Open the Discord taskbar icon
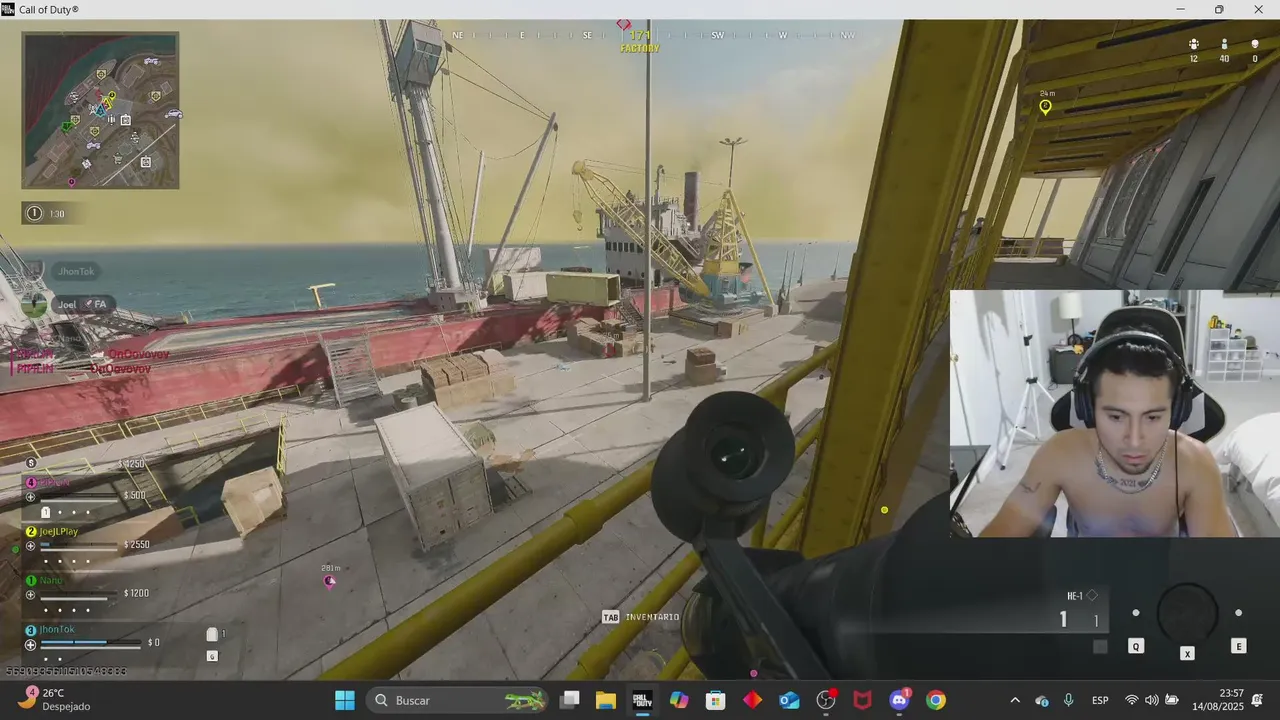Screen dimensions: 1280x720 (898, 700)
